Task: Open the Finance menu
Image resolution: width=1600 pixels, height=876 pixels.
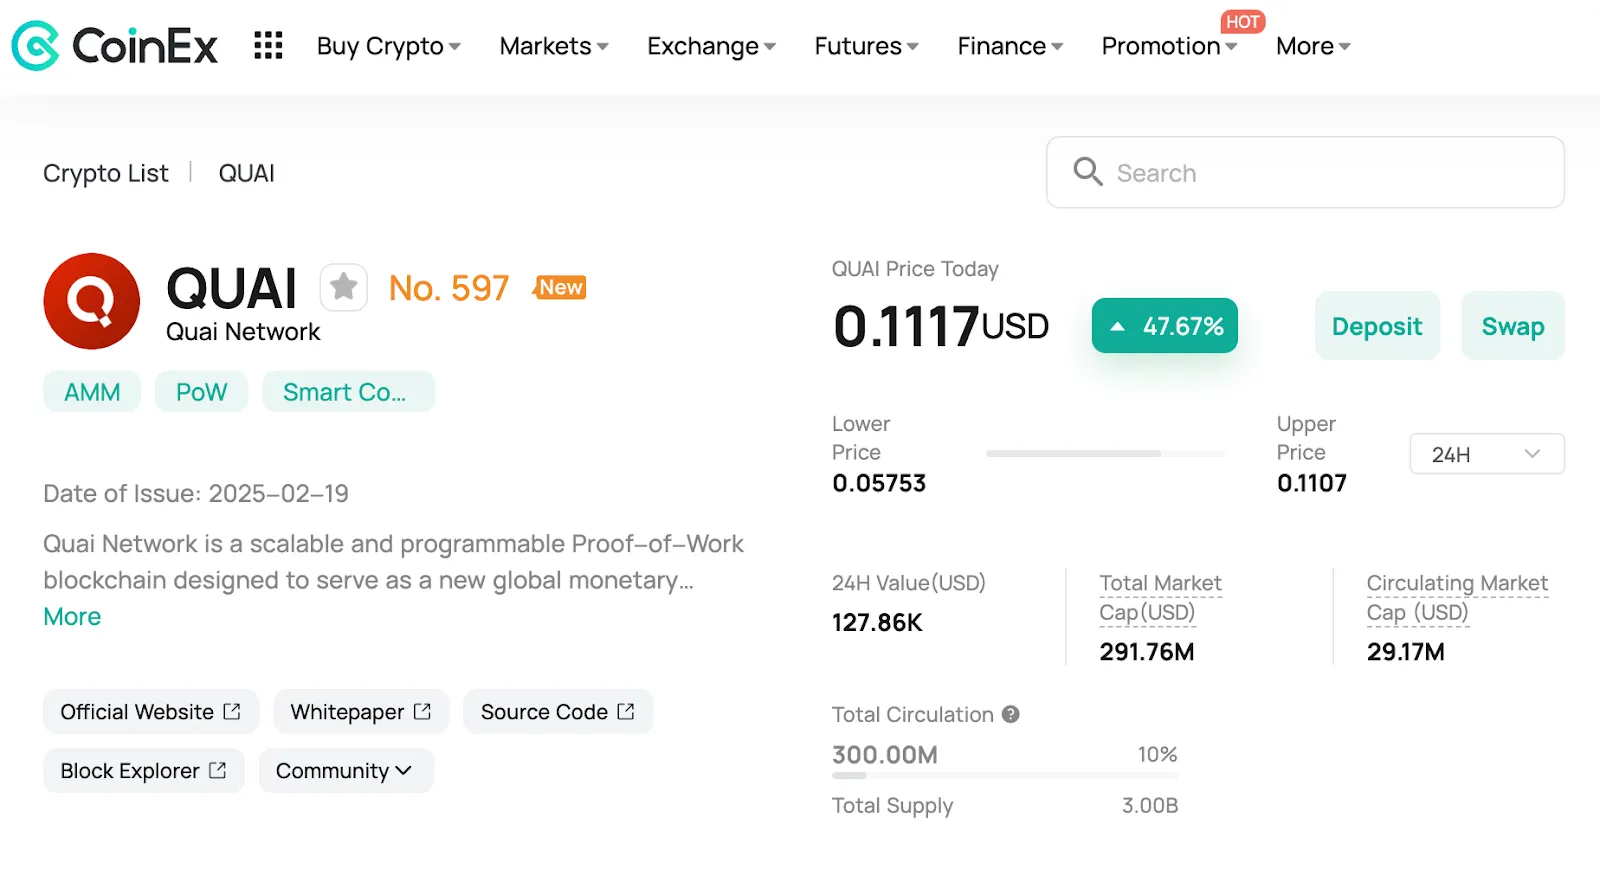Action: click(1010, 46)
